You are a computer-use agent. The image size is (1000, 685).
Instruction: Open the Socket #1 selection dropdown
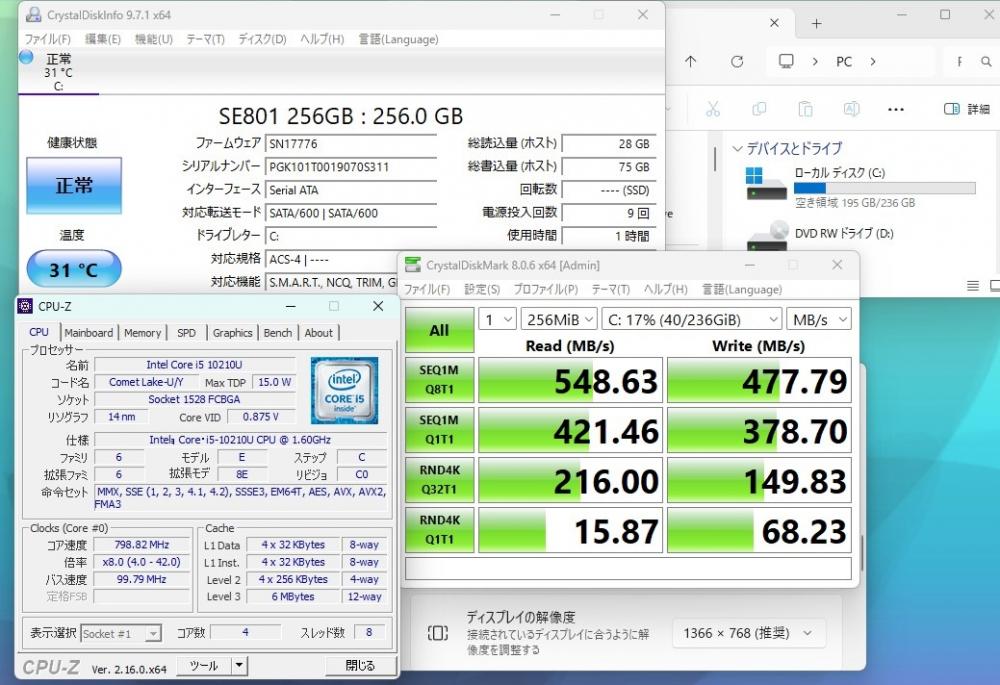[x=121, y=634]
